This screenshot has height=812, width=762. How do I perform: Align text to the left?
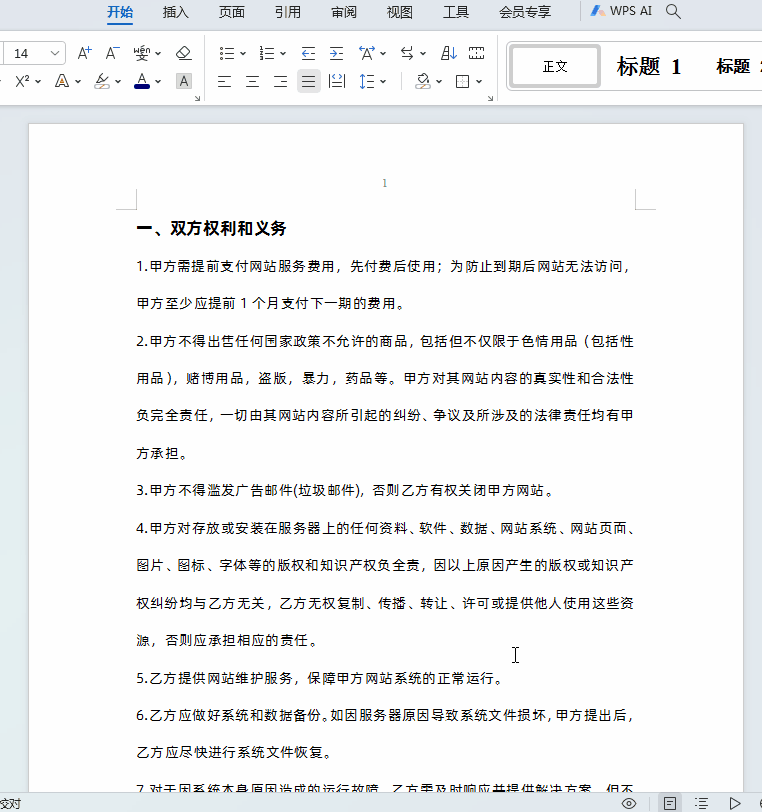[224, 81]
